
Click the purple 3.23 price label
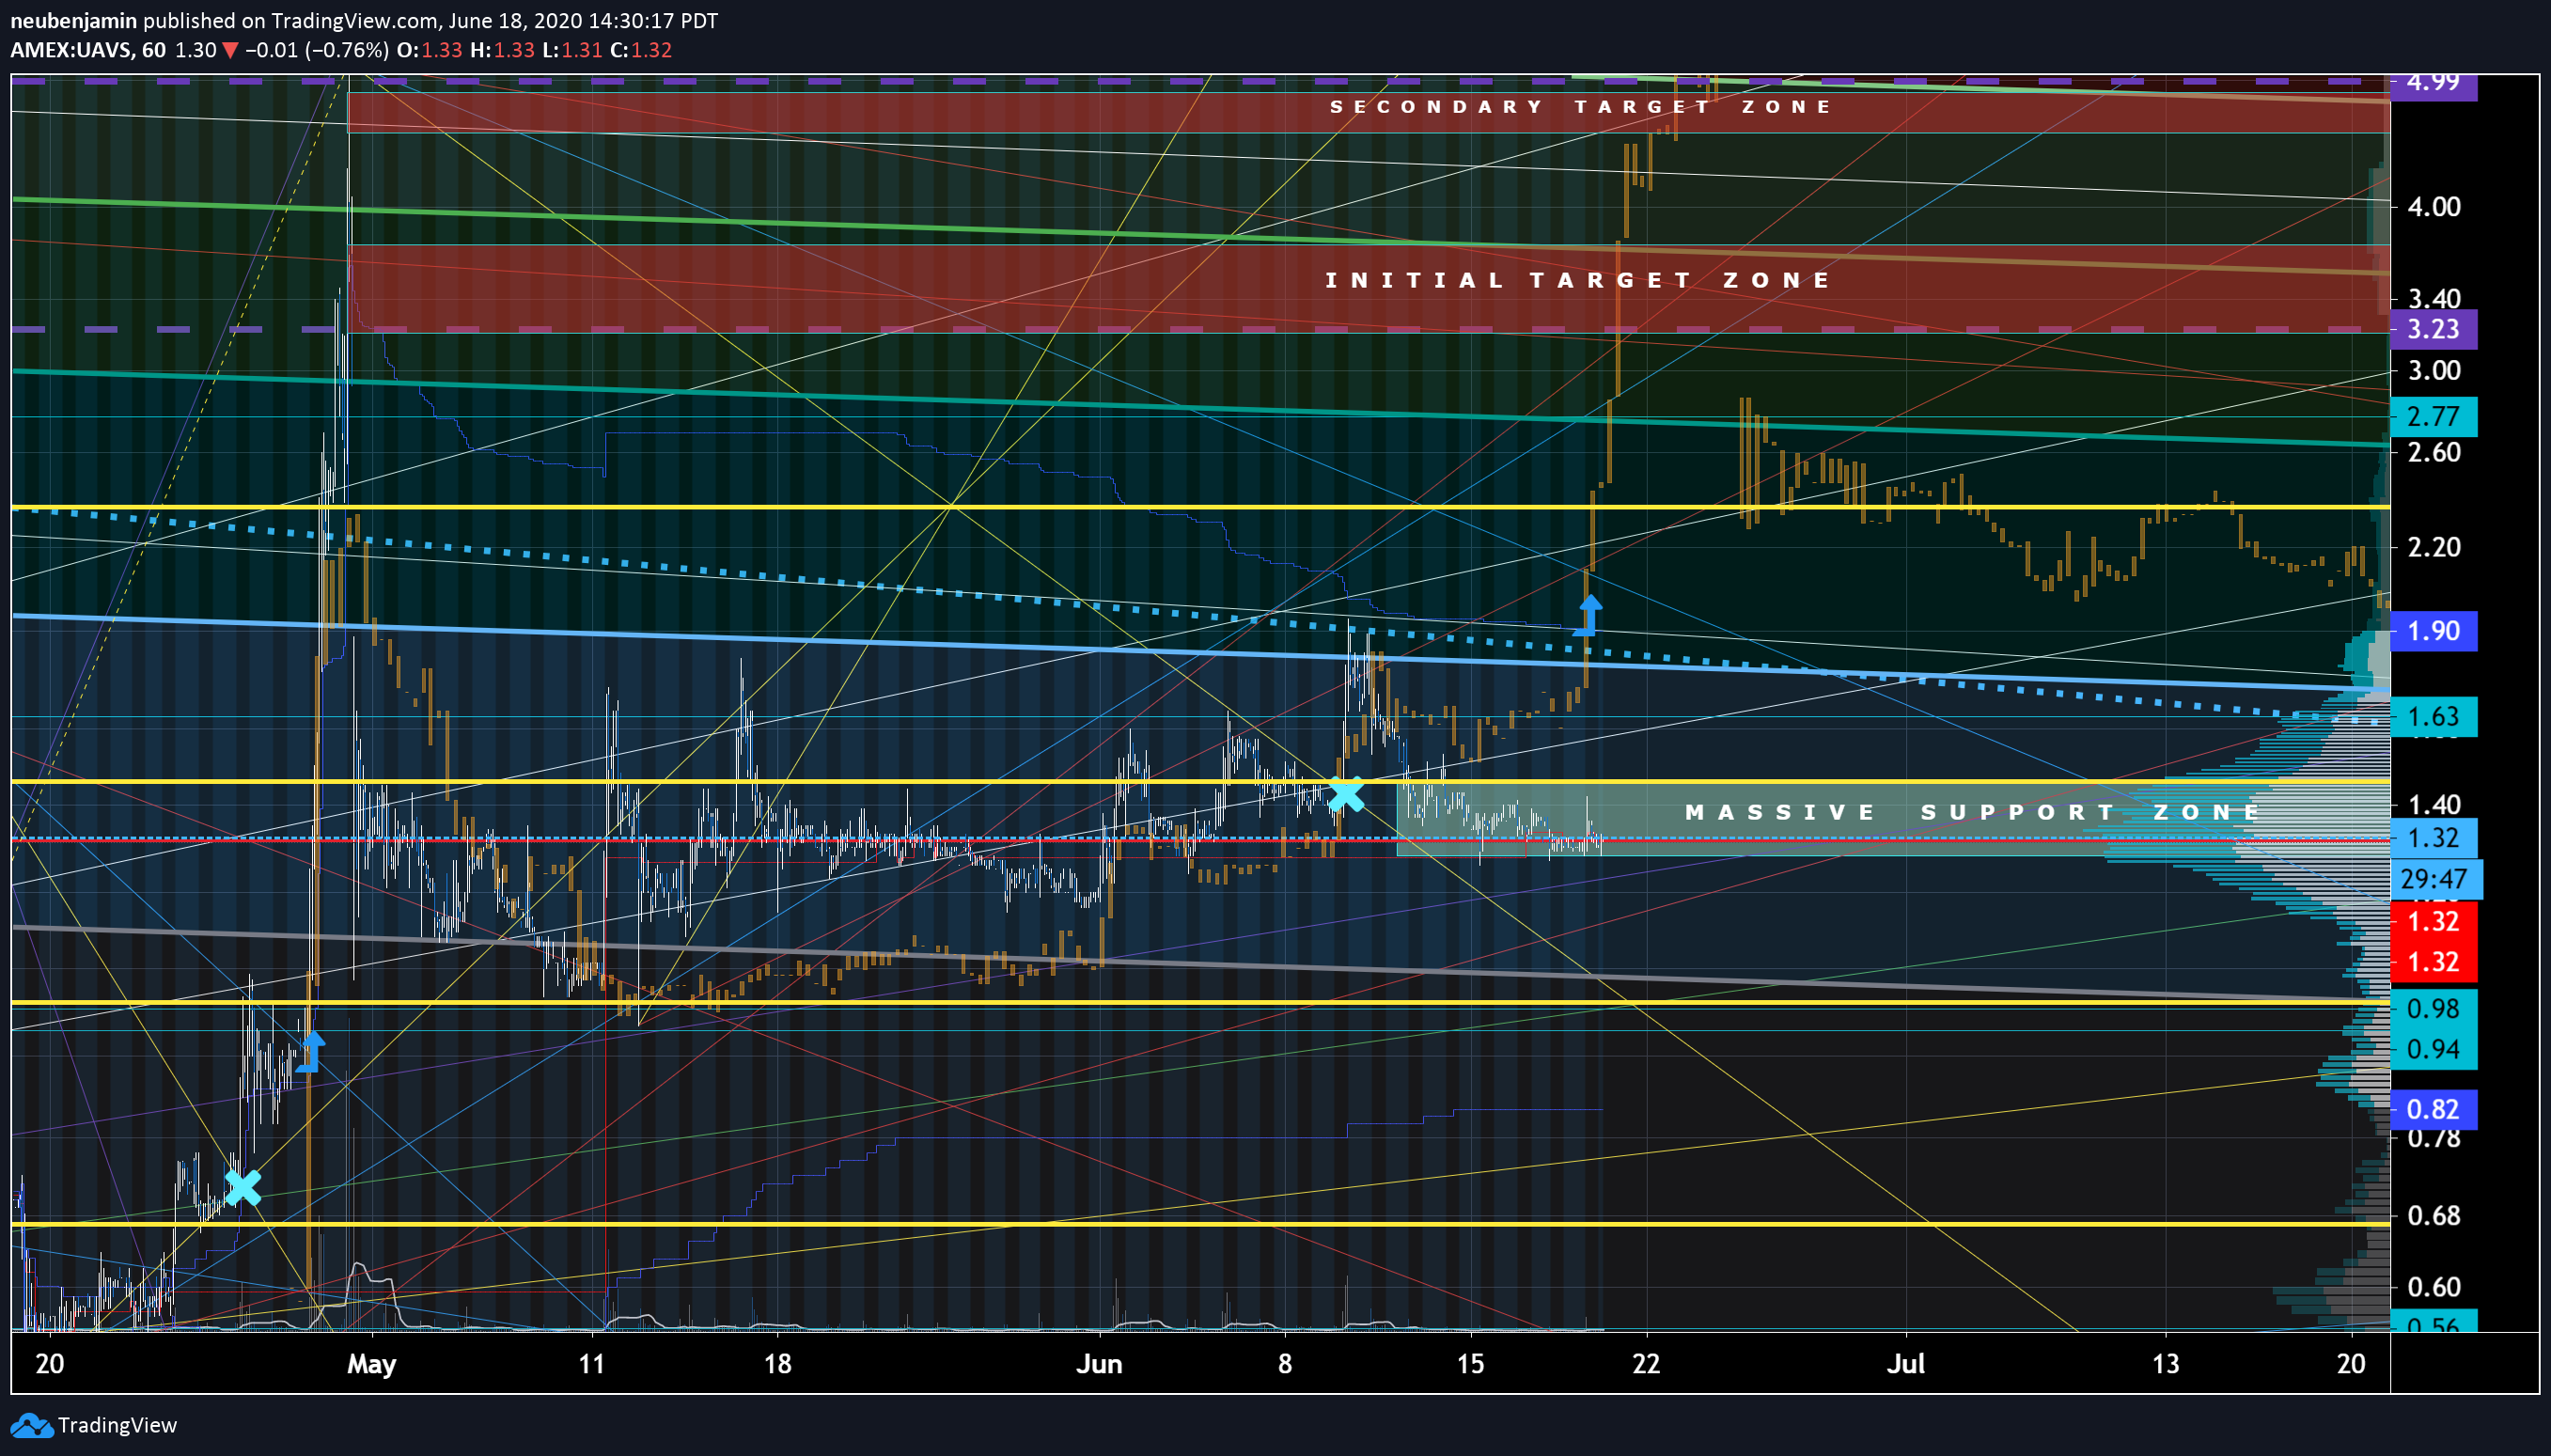(2433, 329)
